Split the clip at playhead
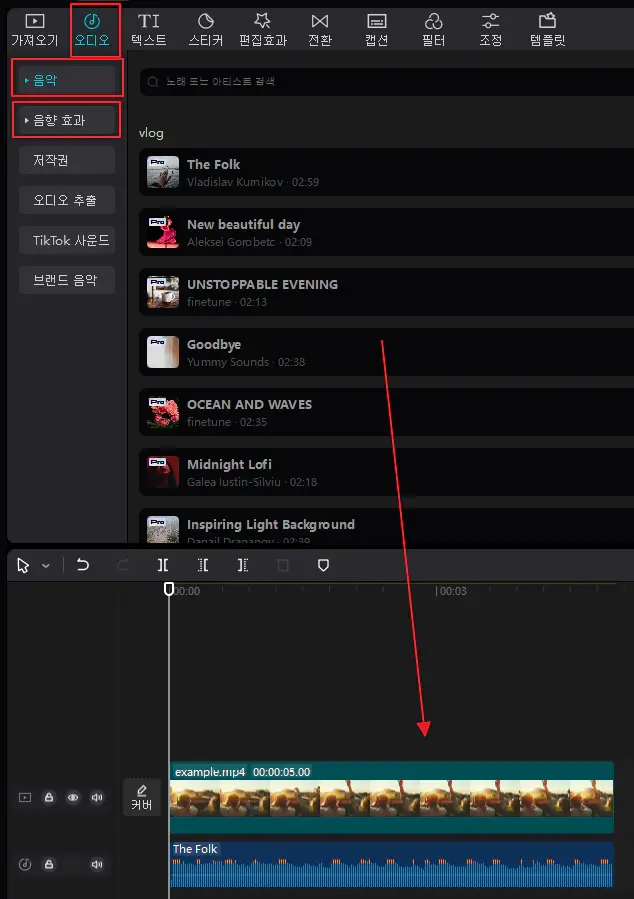This screenshot has height=899, width=634. click(x=163, y=565)
